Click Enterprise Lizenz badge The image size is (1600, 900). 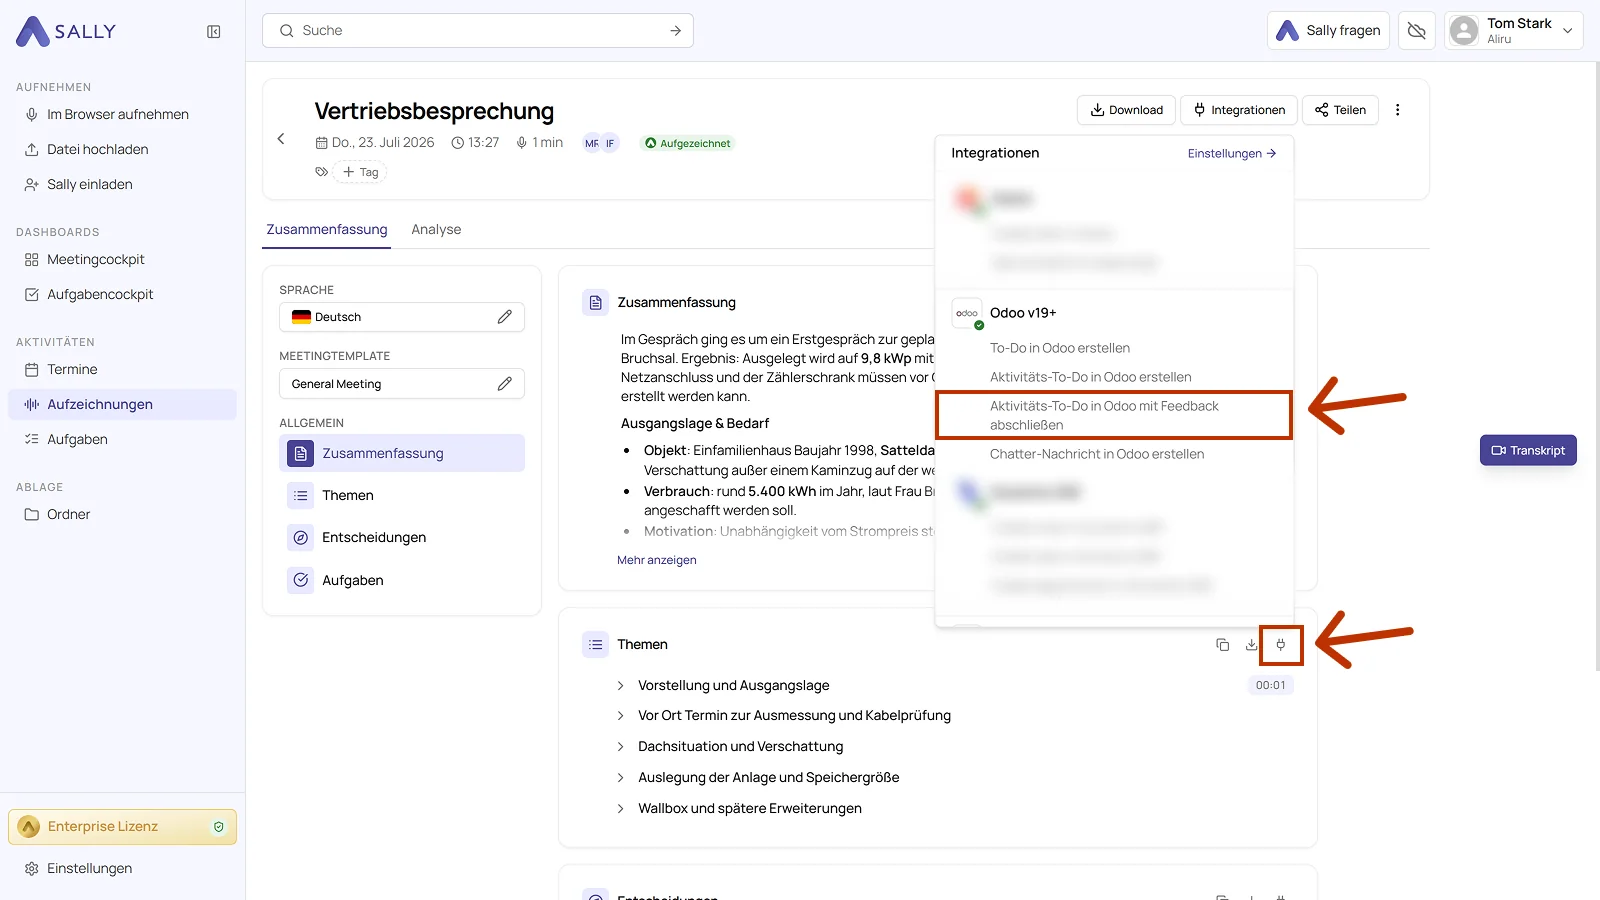coord(122,827)
